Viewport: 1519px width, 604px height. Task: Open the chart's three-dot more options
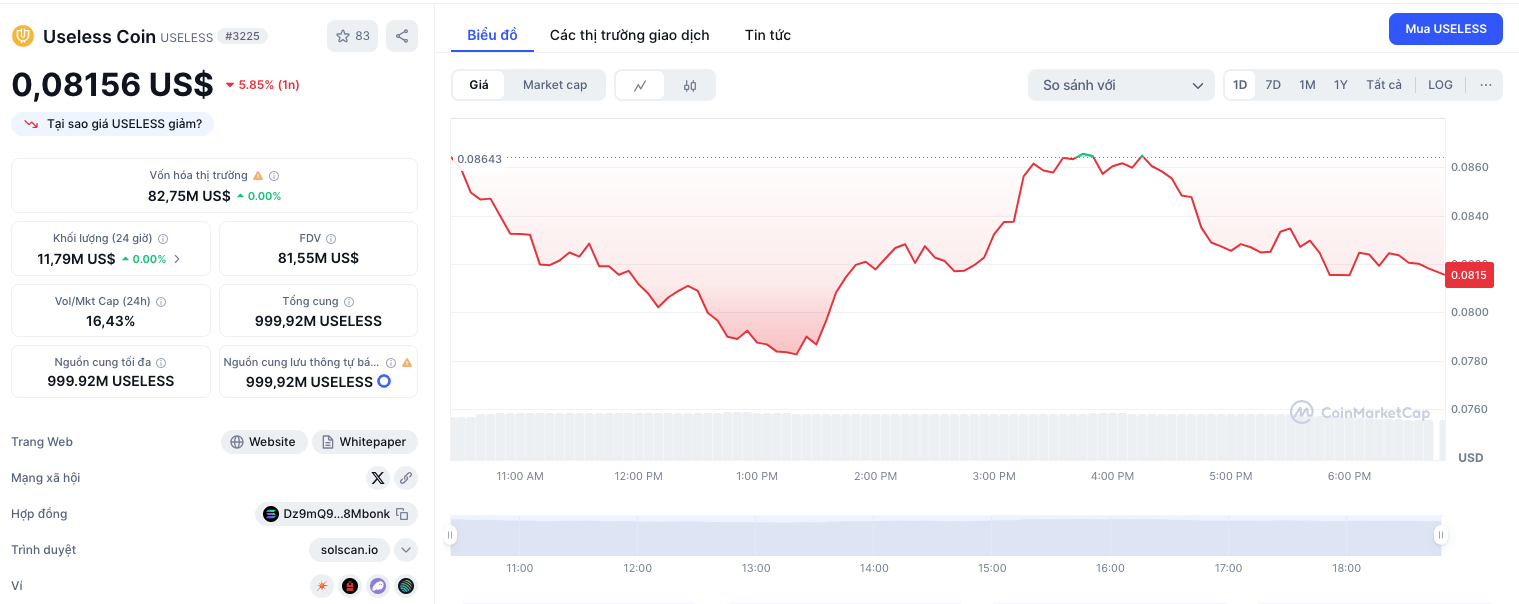click(1486, 85)
